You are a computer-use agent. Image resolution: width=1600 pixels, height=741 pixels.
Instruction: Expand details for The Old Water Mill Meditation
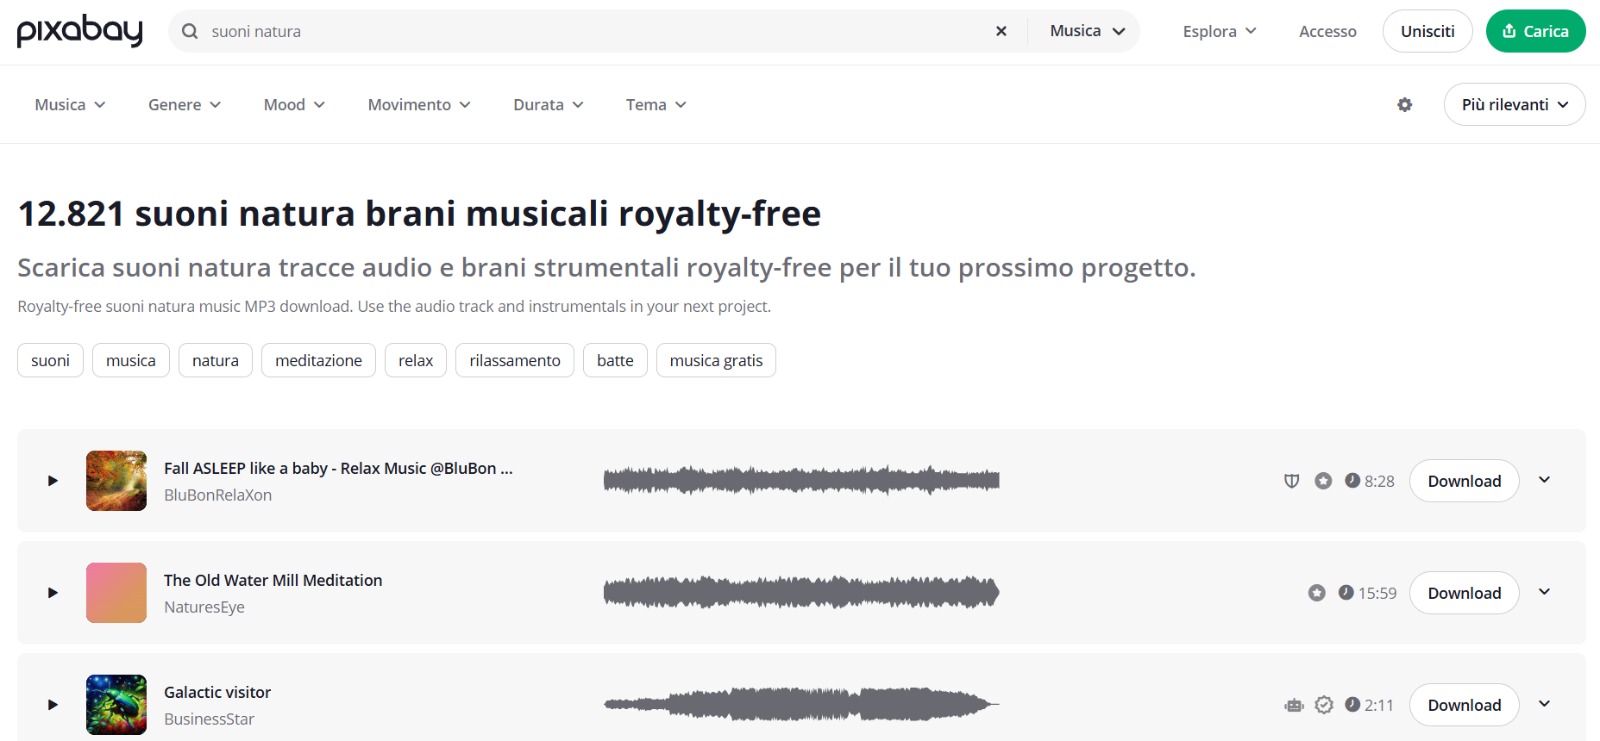(x=1544, y=592)
